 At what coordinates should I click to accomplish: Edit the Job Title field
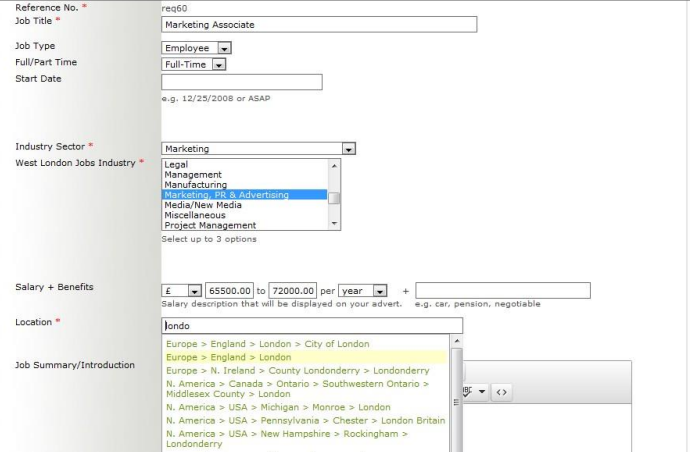(319, 25)
